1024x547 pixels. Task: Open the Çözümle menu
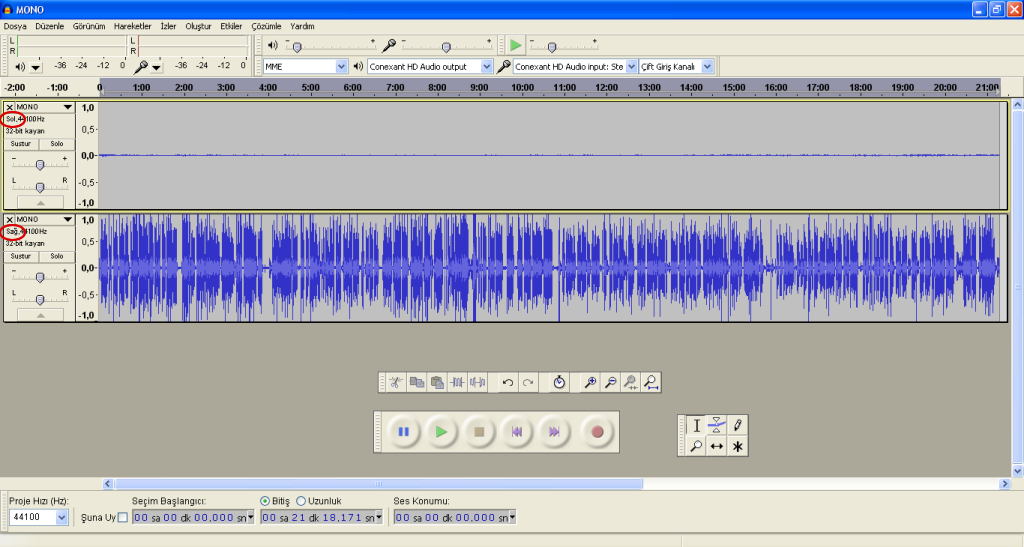[x=266, y=27]
